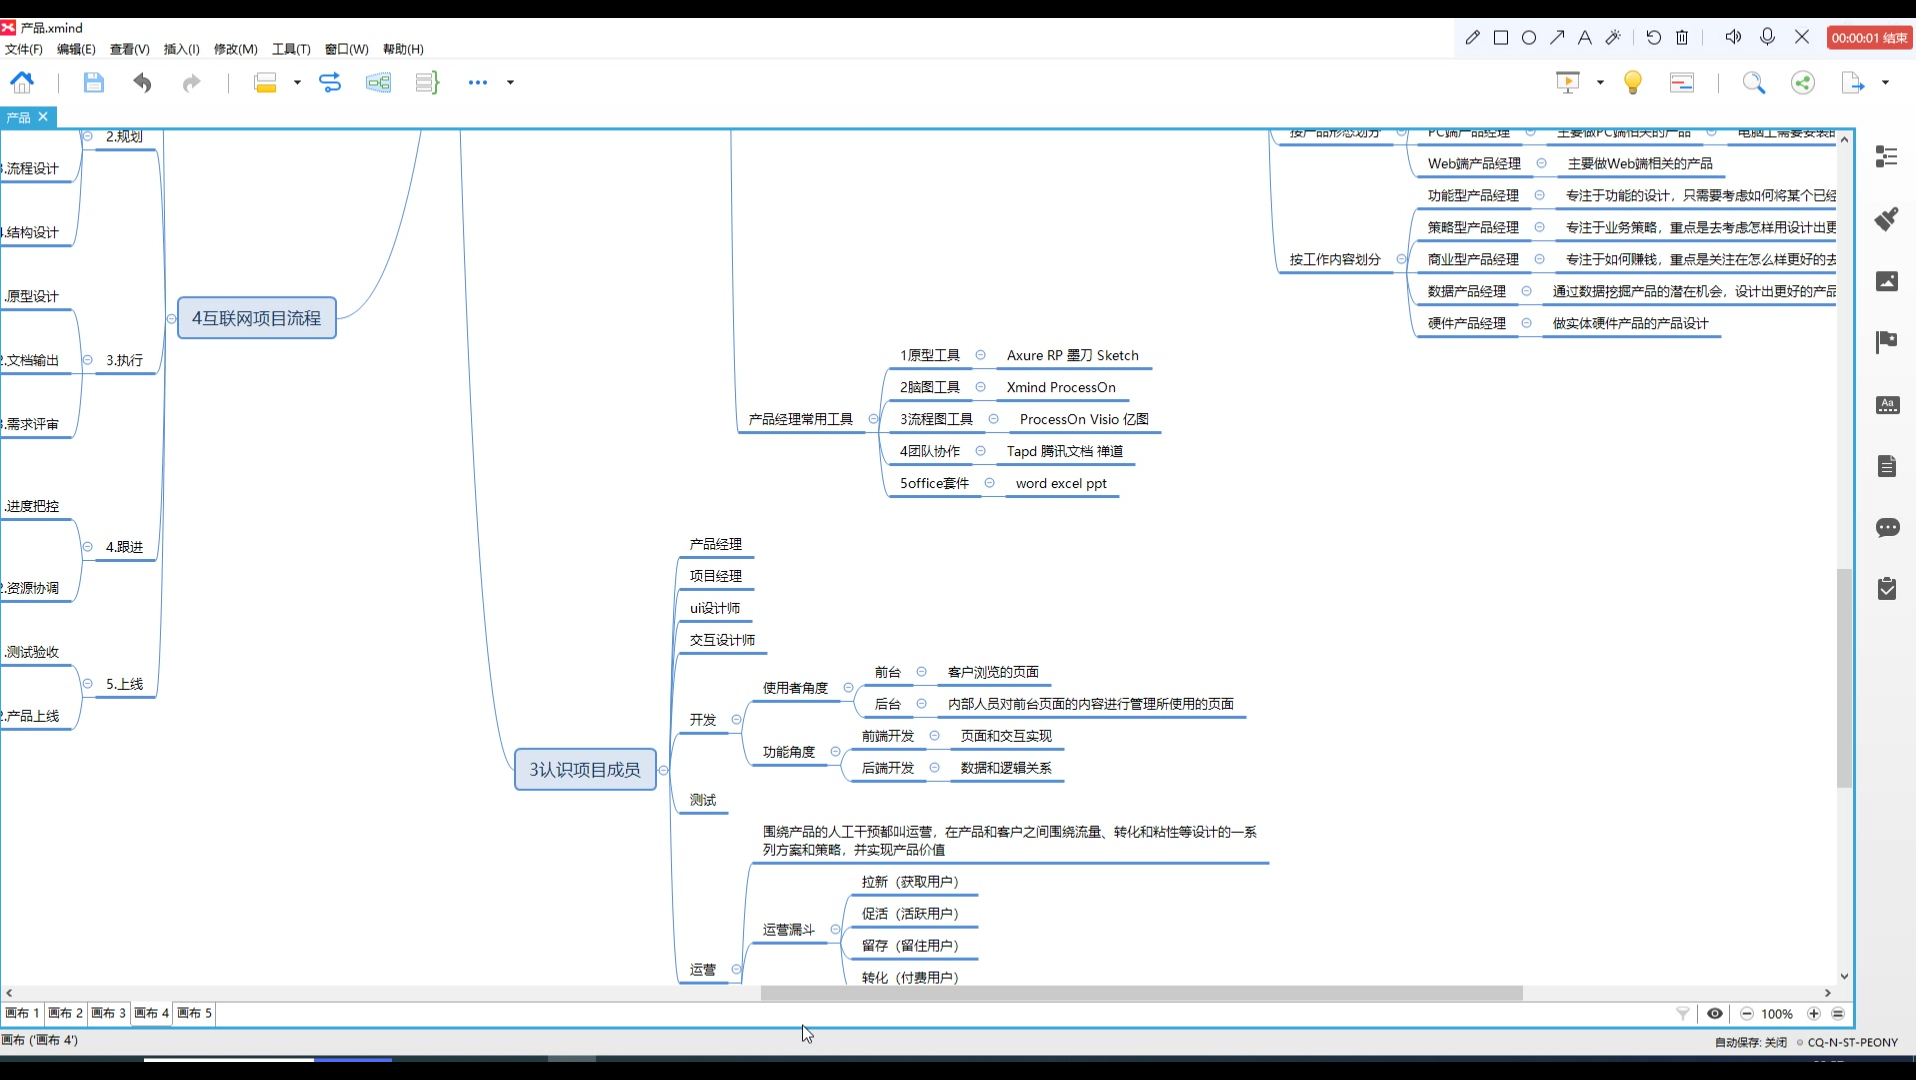1916x1080 pixels.
Task: Open the Image panel in the sidebar
Action: (1887, 281)
